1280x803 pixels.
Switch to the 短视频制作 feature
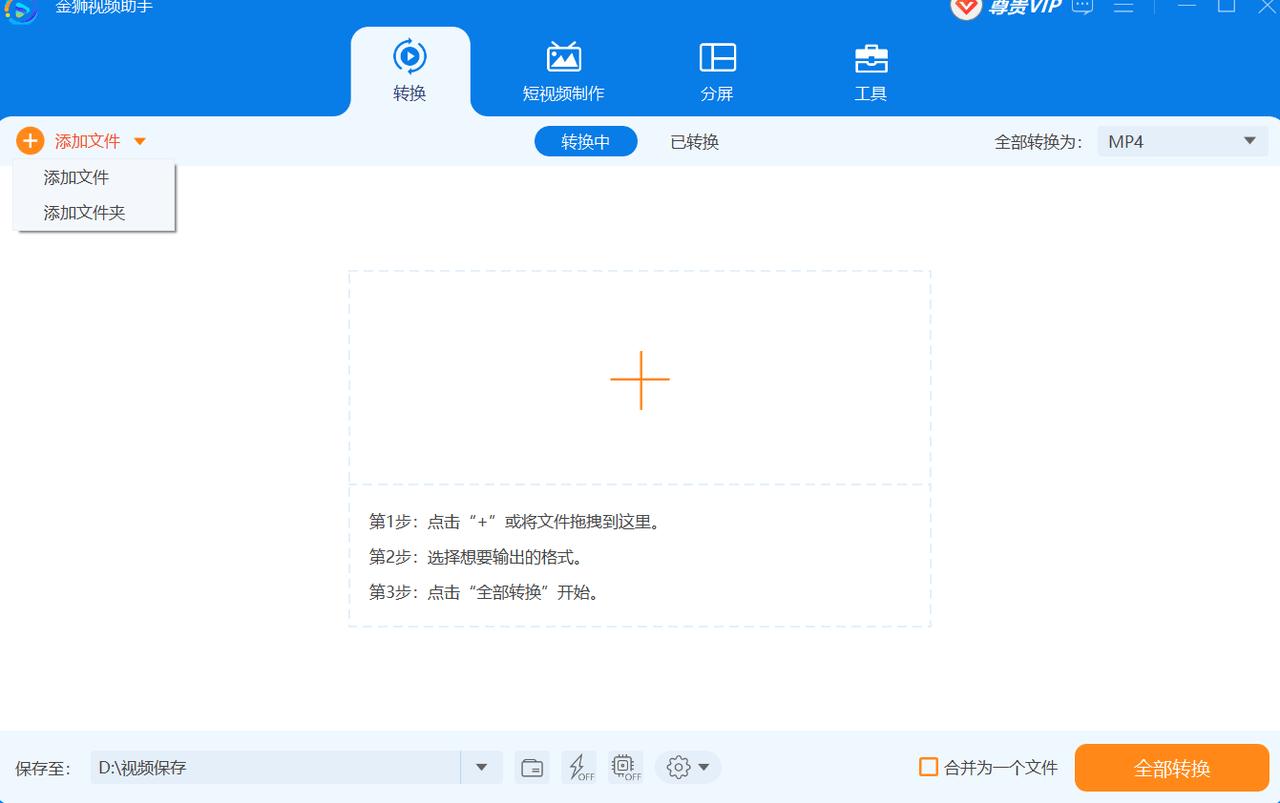coord(564,70)
